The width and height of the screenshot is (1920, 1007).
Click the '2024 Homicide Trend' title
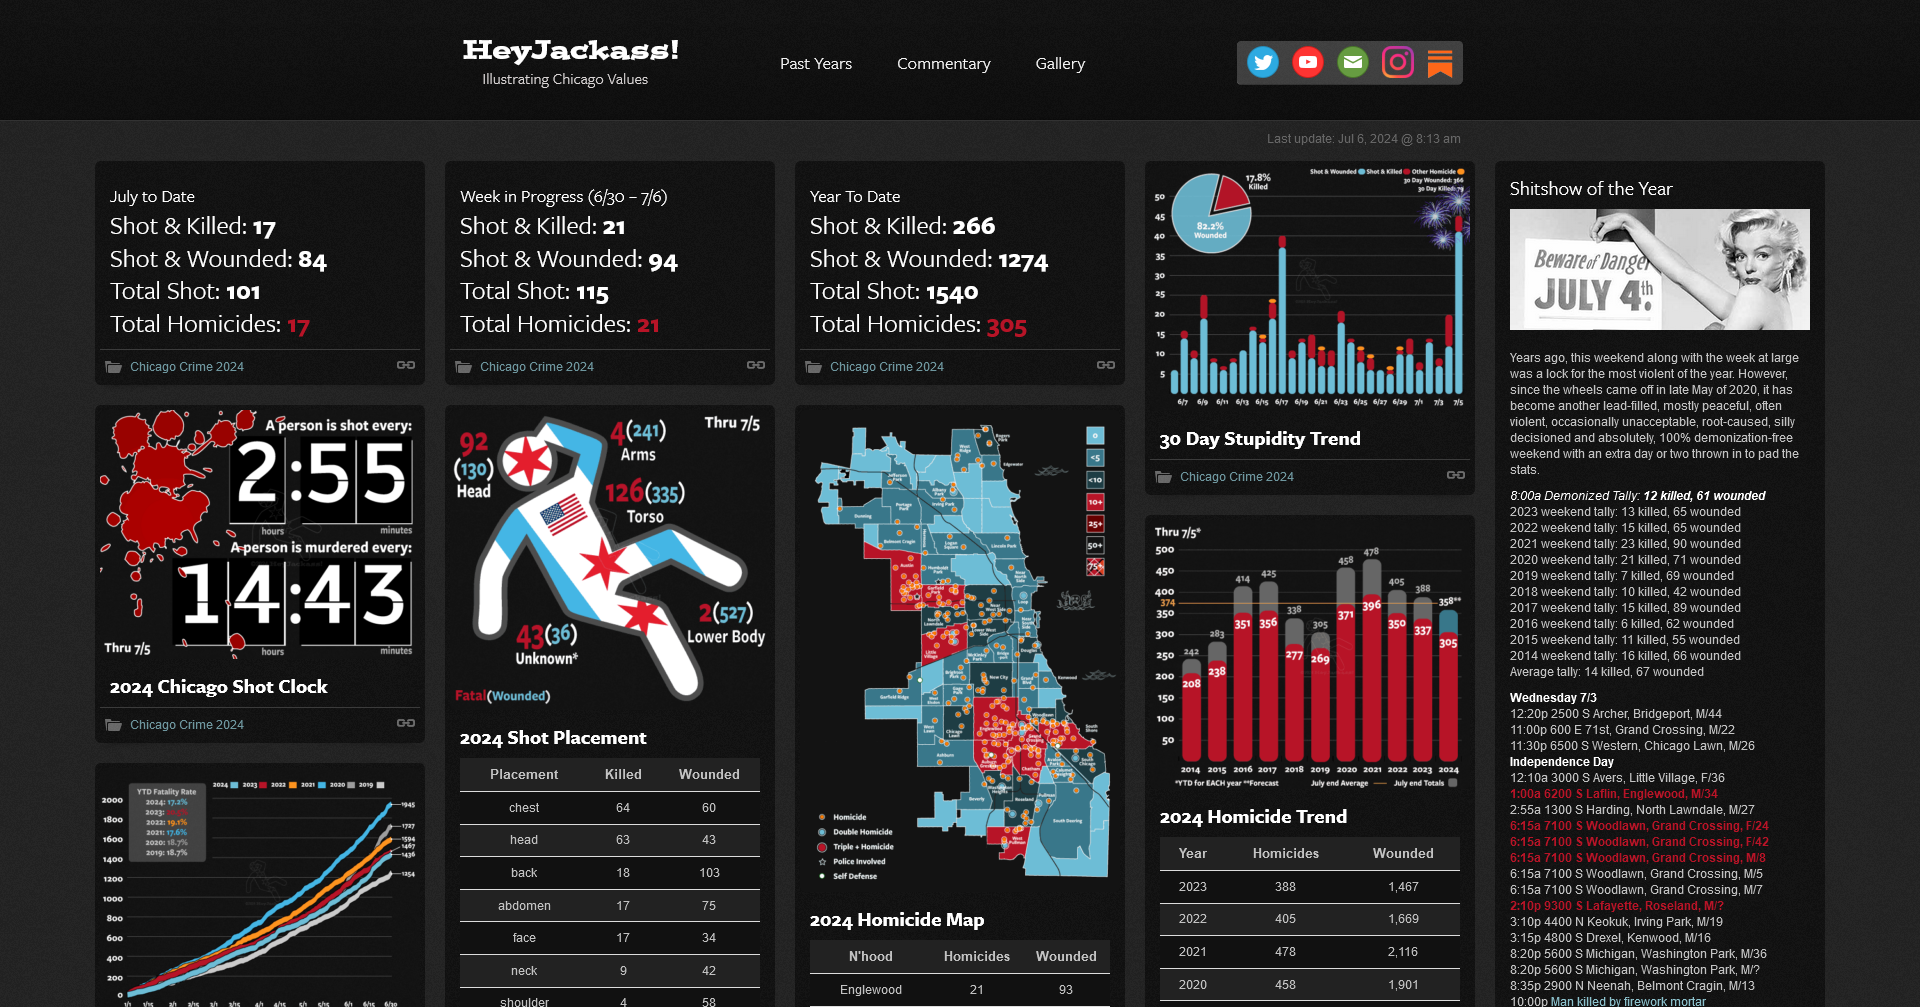[x=1253, y=817]
